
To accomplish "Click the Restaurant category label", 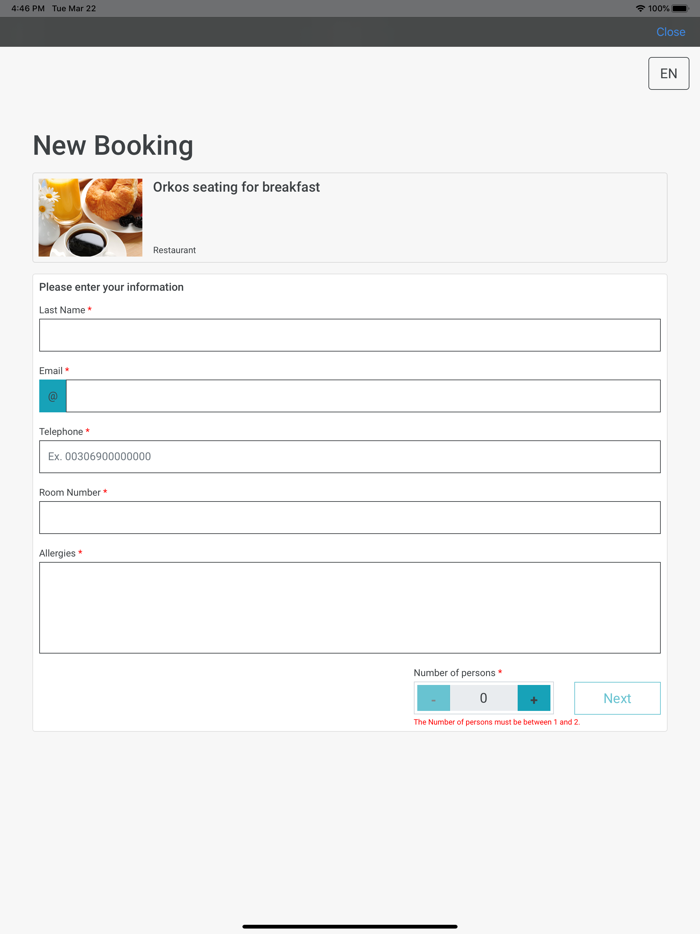I will (174, 250).
